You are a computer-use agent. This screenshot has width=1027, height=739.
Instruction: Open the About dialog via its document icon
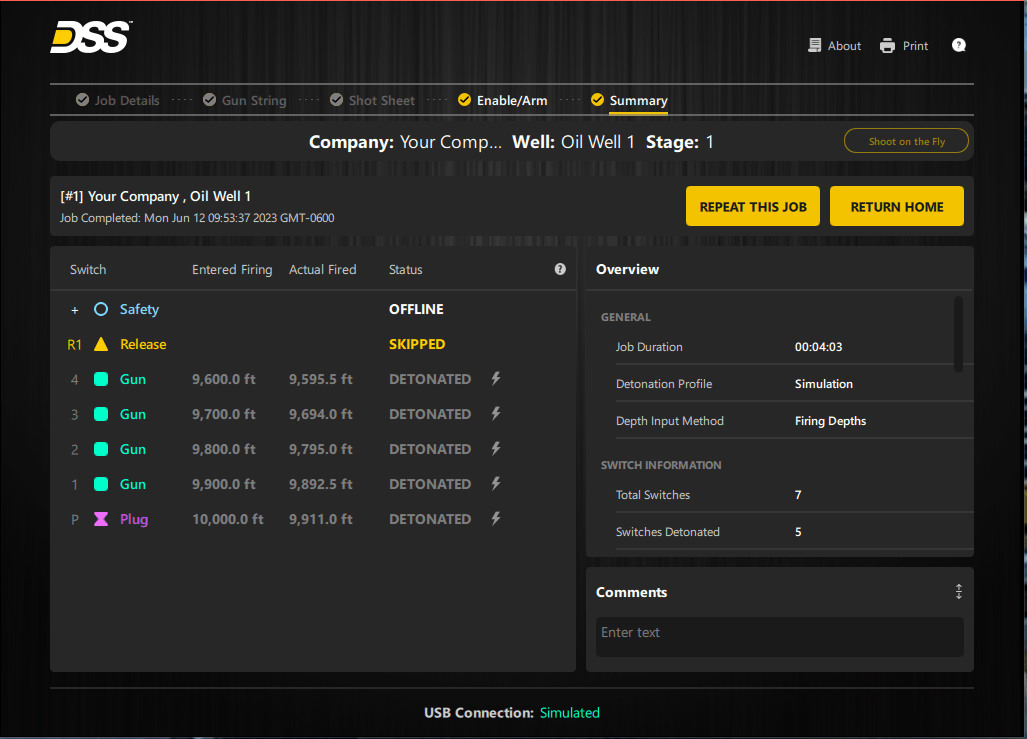pos(813,45)
